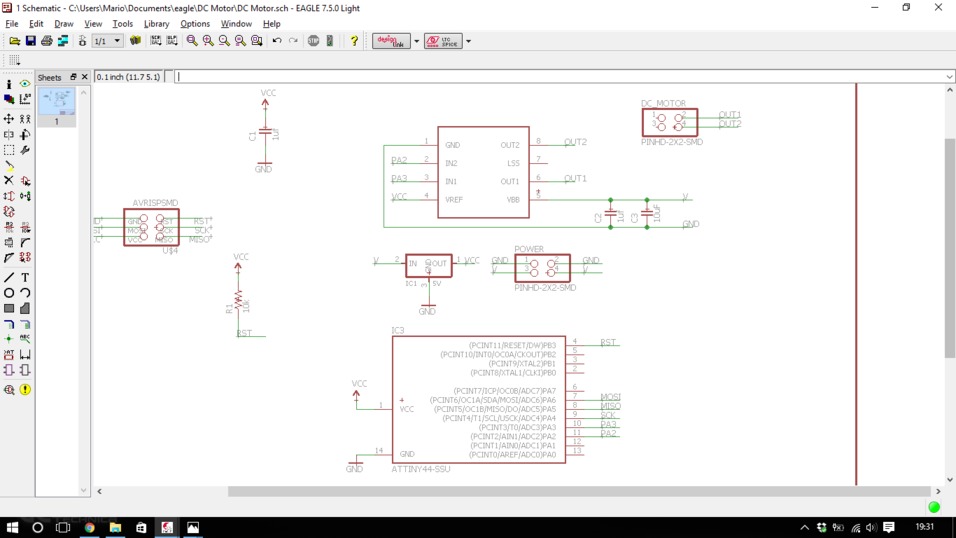Image resolution: width=956 pixels, height=538 pixels.
Task: Click the LT Spice button
Action: [443, 41]
